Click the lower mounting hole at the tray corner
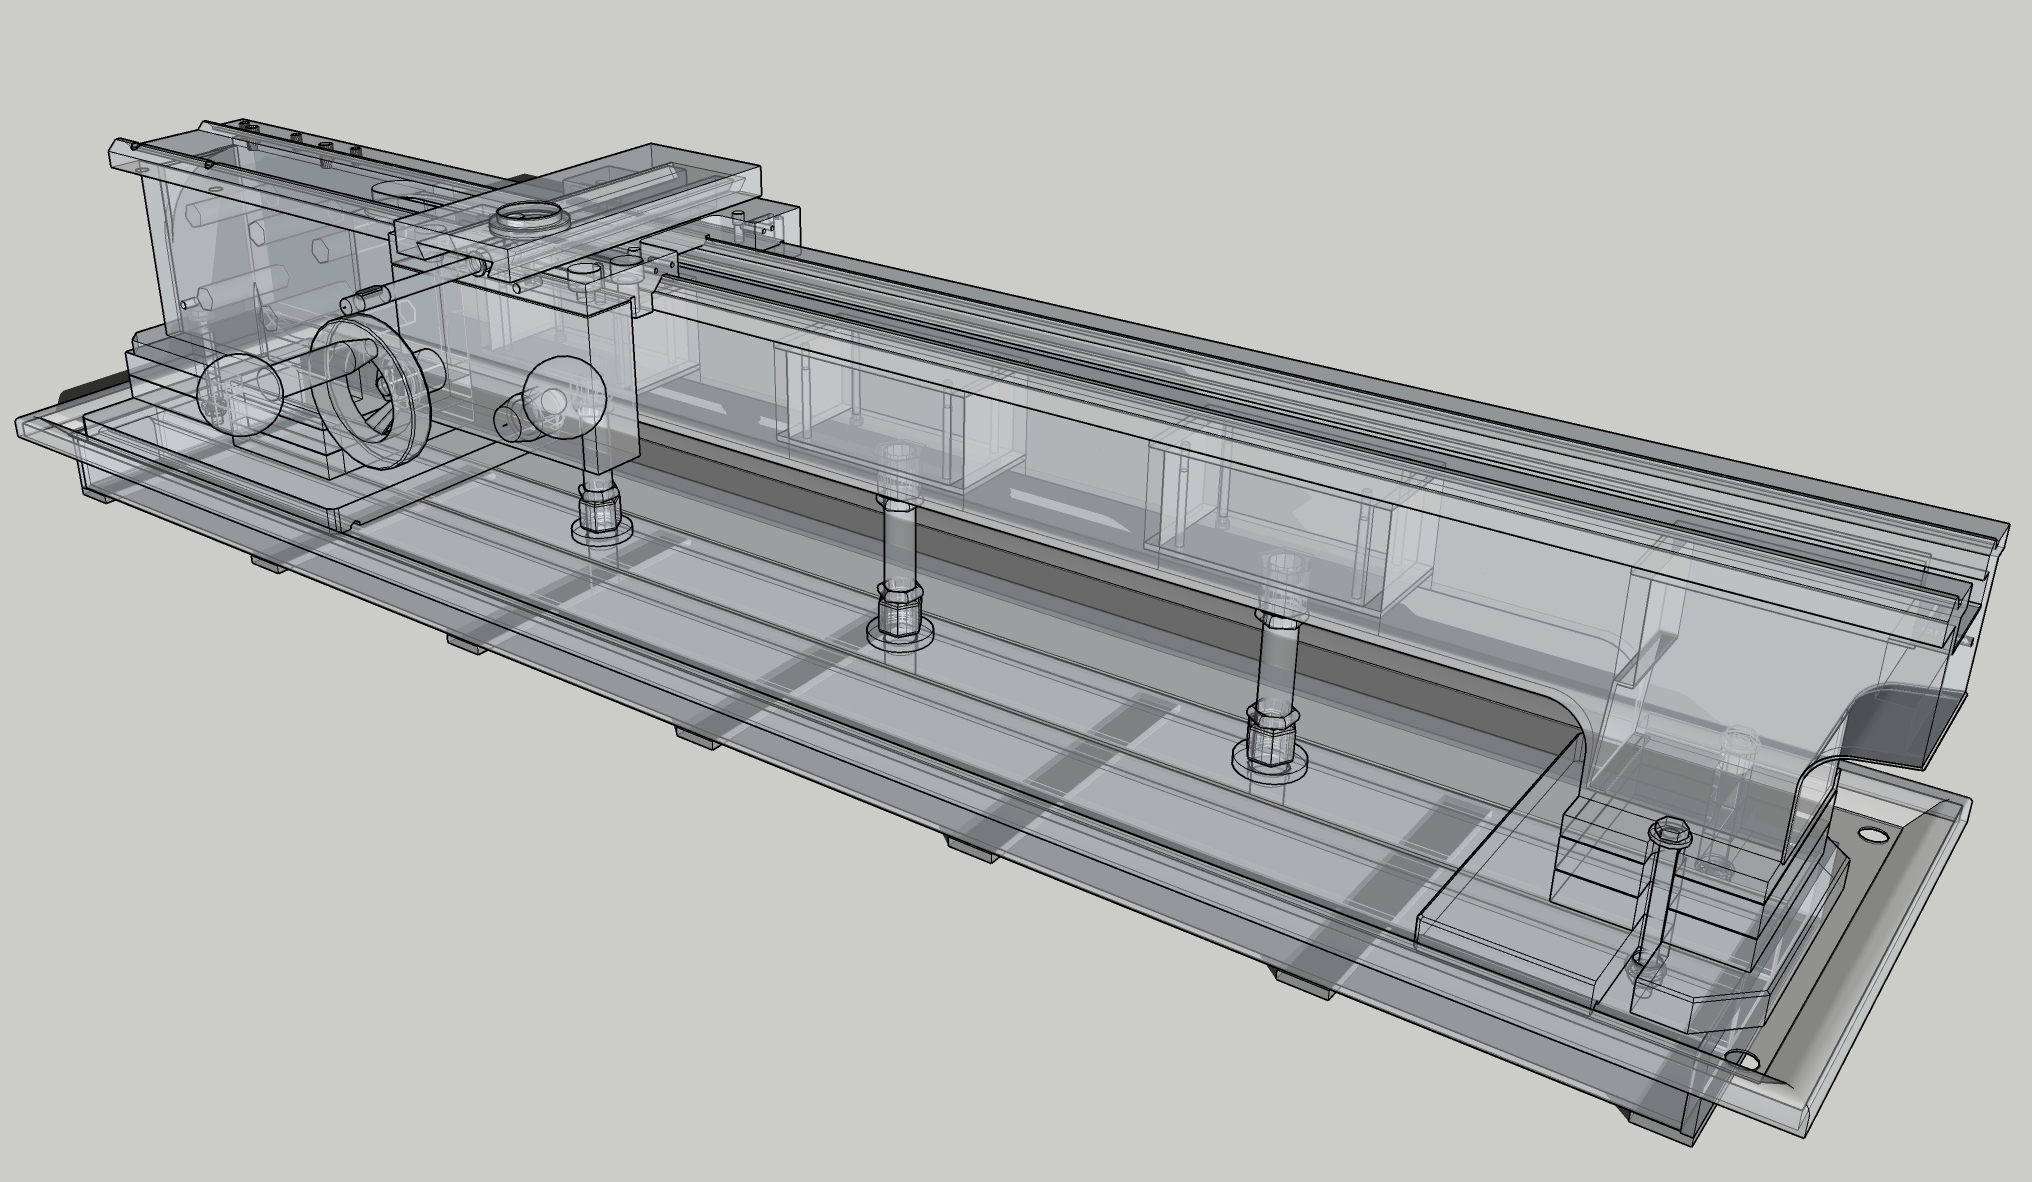 (x=1741, y=1057)
